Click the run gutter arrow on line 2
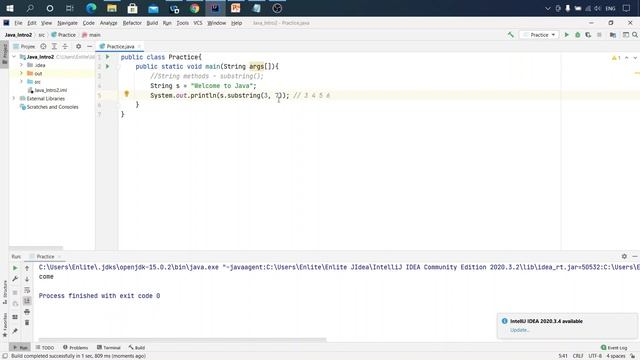Image resolution: width=640 pixels, height=360 pixels. pyautogui.click(x=107, y=66)
